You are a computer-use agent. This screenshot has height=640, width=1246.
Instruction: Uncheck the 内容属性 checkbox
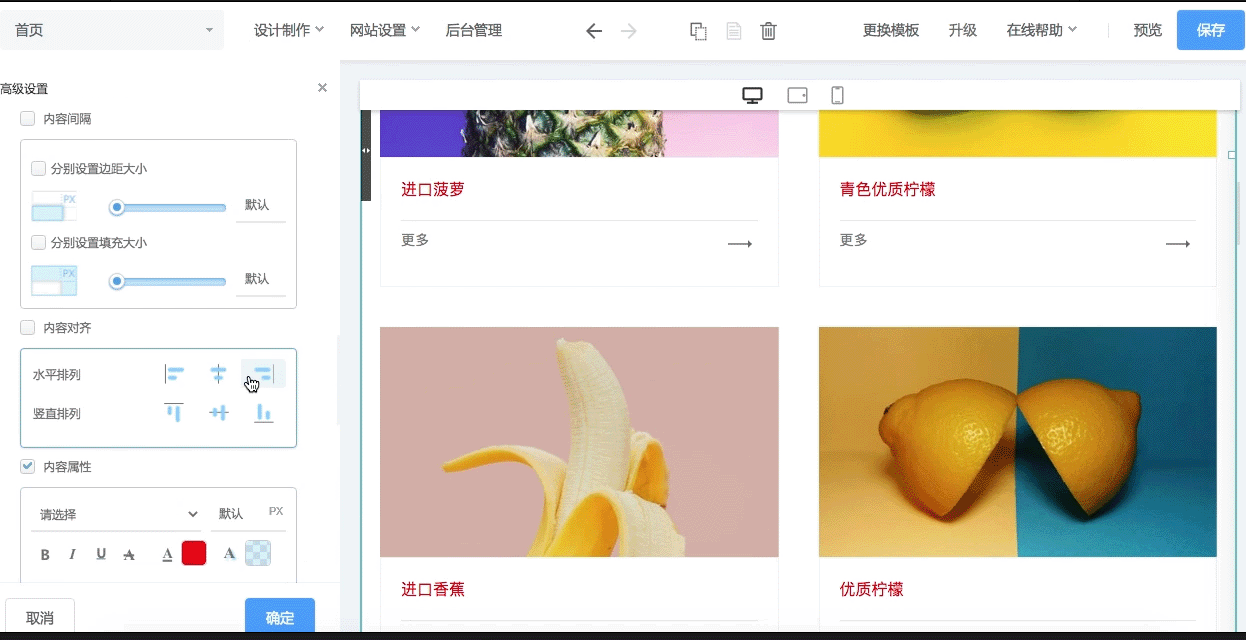pyautogui.click(x=28, y=467)
